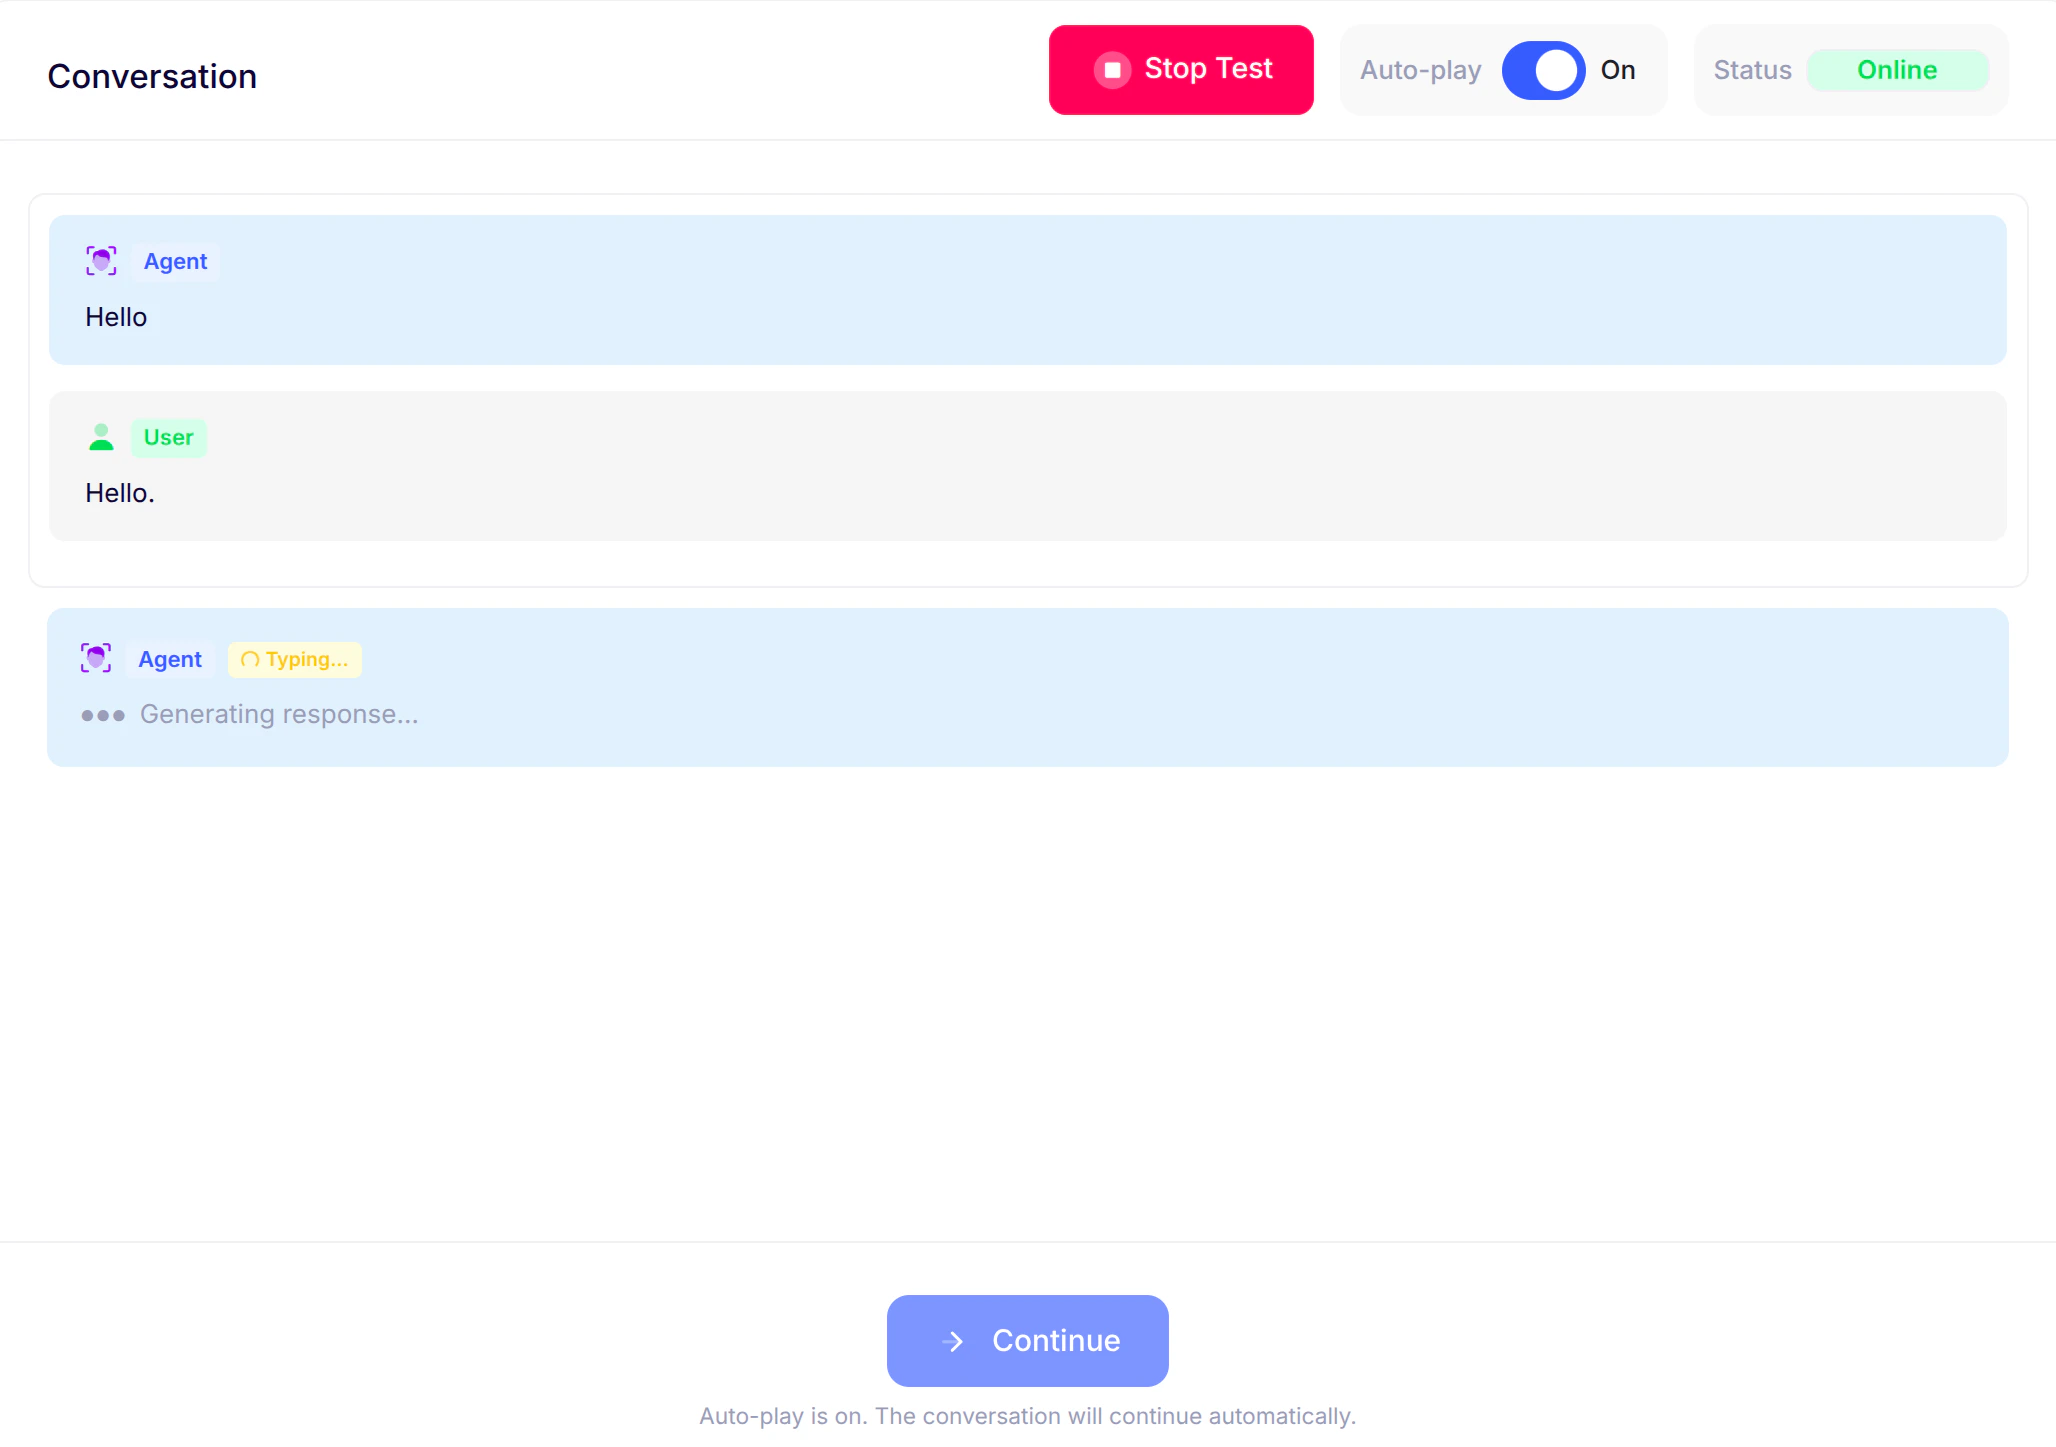
Task: Click the spinner icon in the Typing badge
Action: 248,660
